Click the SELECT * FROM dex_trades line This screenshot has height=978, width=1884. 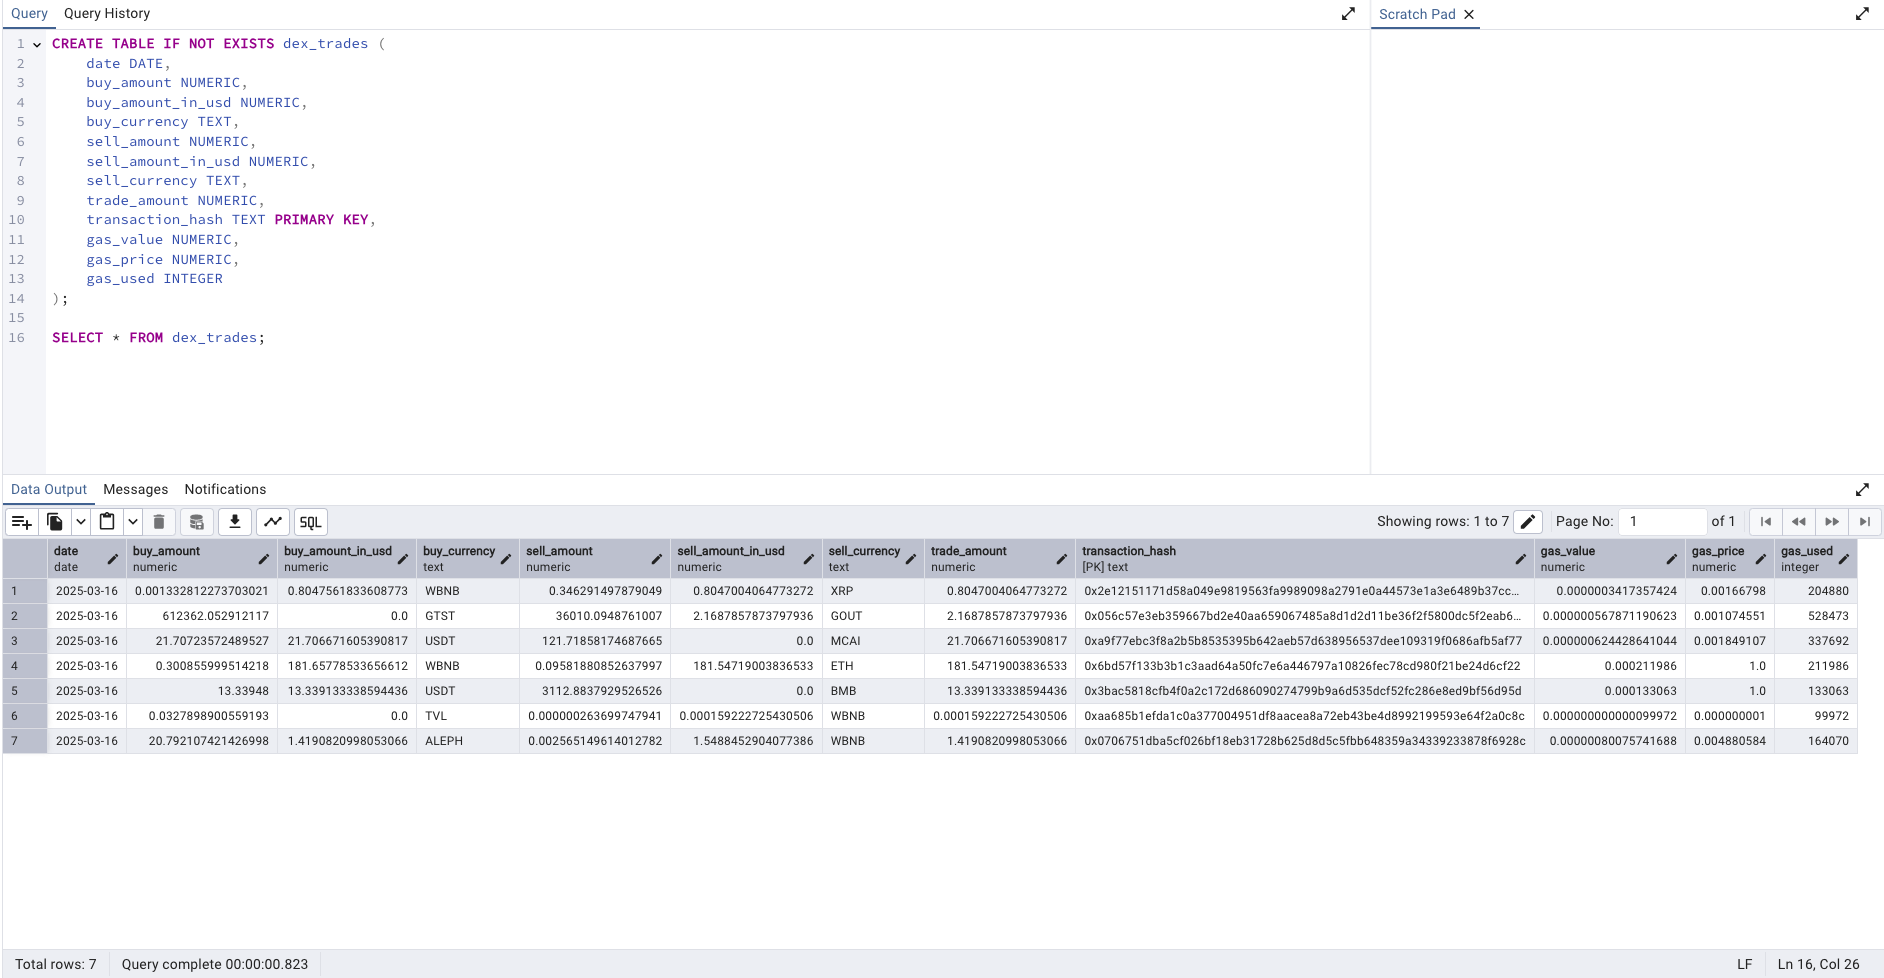(x=159, y=338)
